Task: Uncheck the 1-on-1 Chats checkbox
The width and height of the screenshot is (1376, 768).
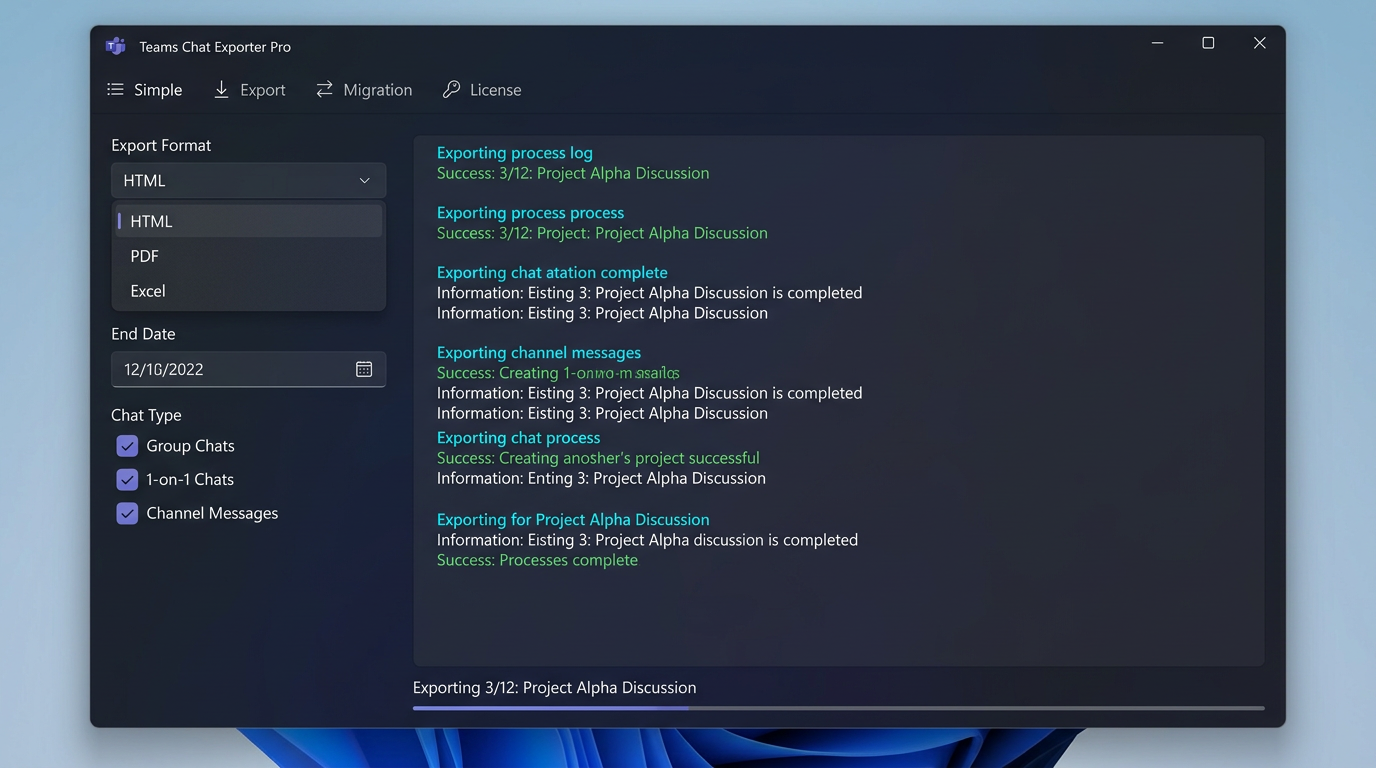Action: point(127,480)
